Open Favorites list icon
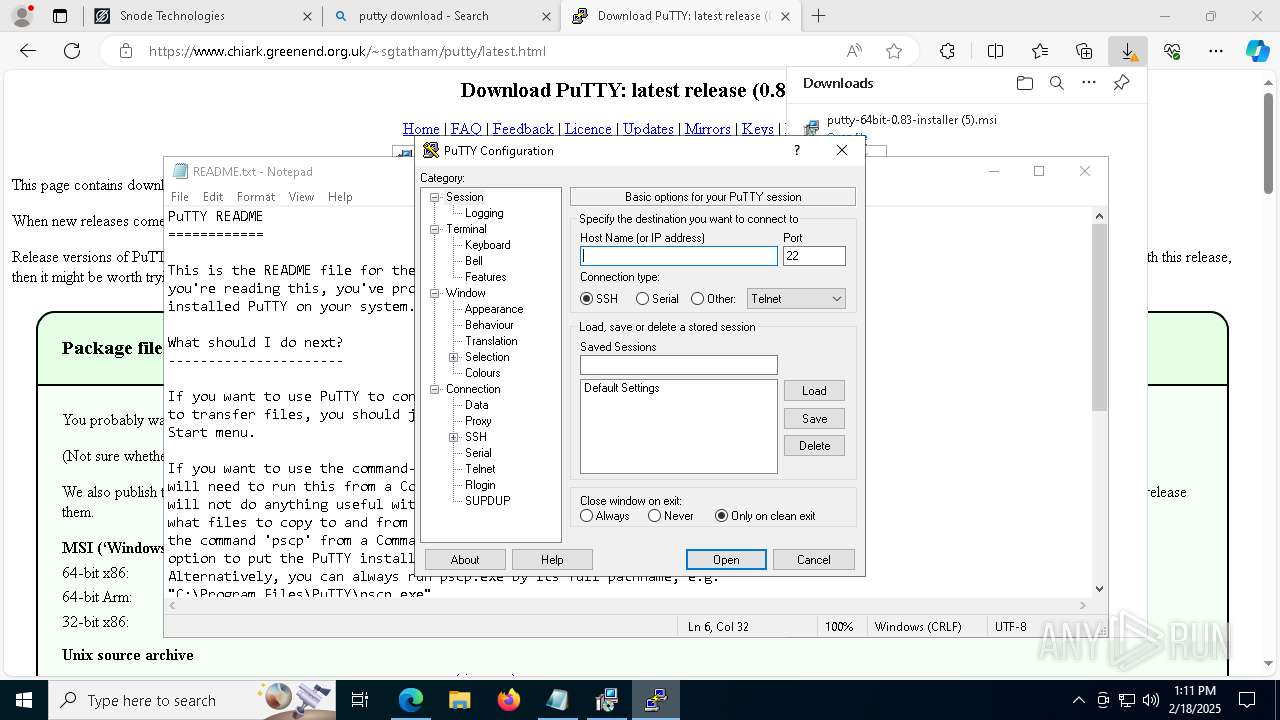The width and height of the screenshot is (1280, 720). click(1040, 51)
